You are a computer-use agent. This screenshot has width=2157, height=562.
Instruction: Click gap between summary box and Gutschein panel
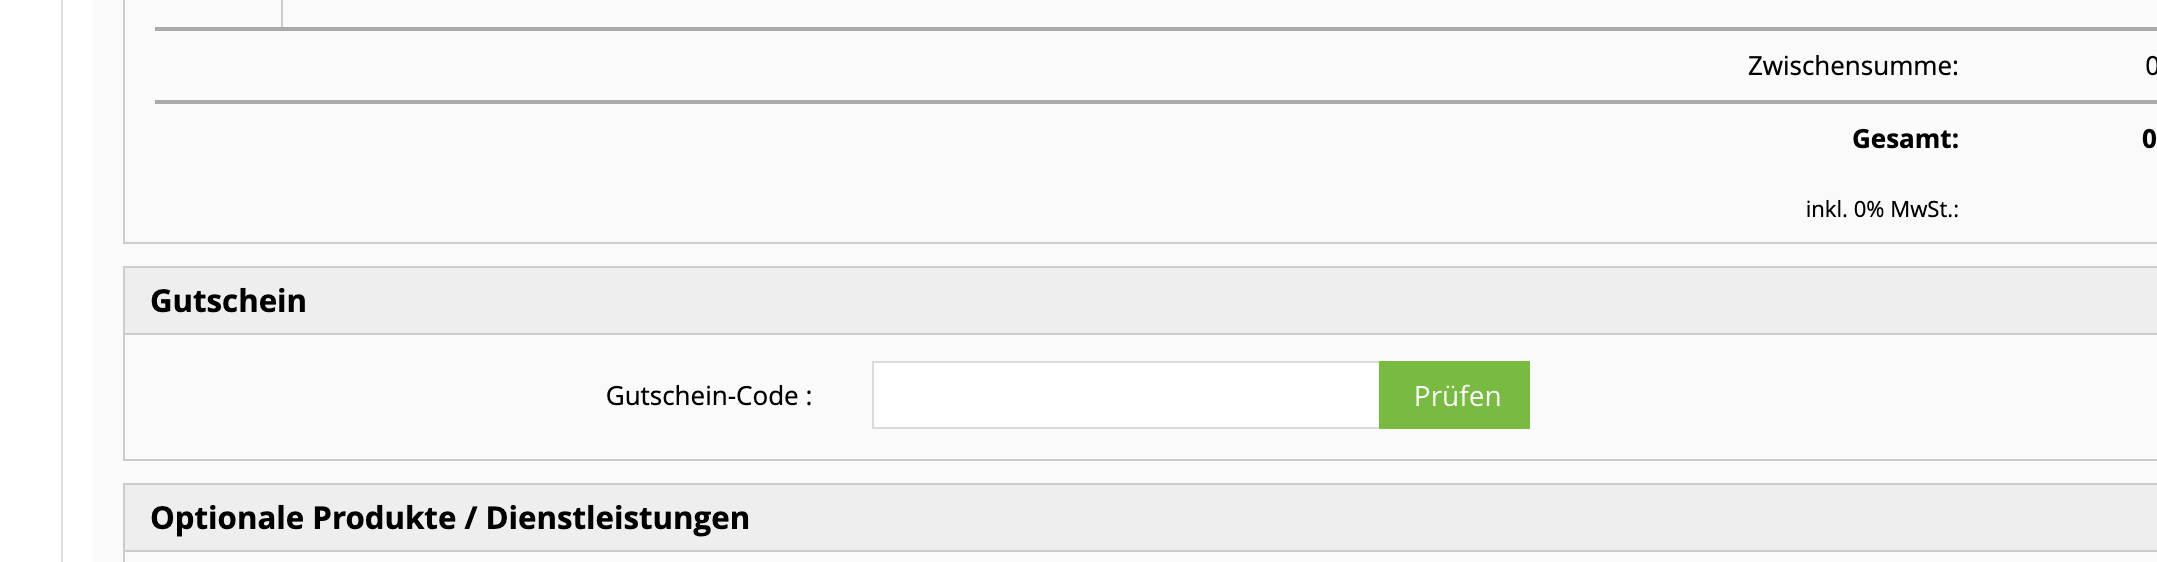coord(1140,255)
